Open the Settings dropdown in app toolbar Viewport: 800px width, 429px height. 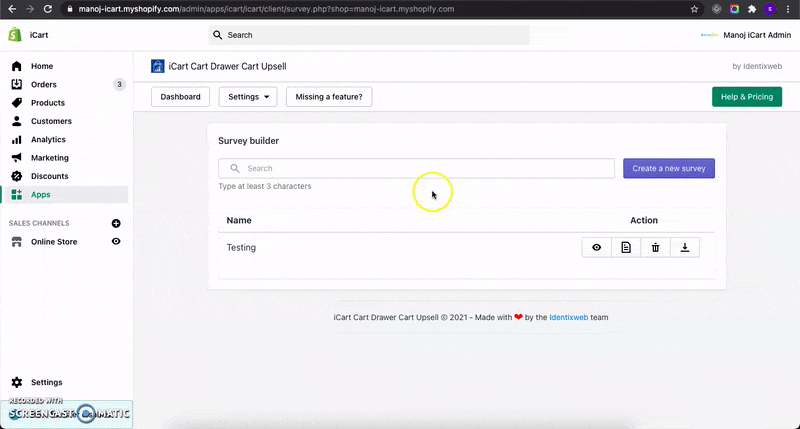tap(248, 97)
